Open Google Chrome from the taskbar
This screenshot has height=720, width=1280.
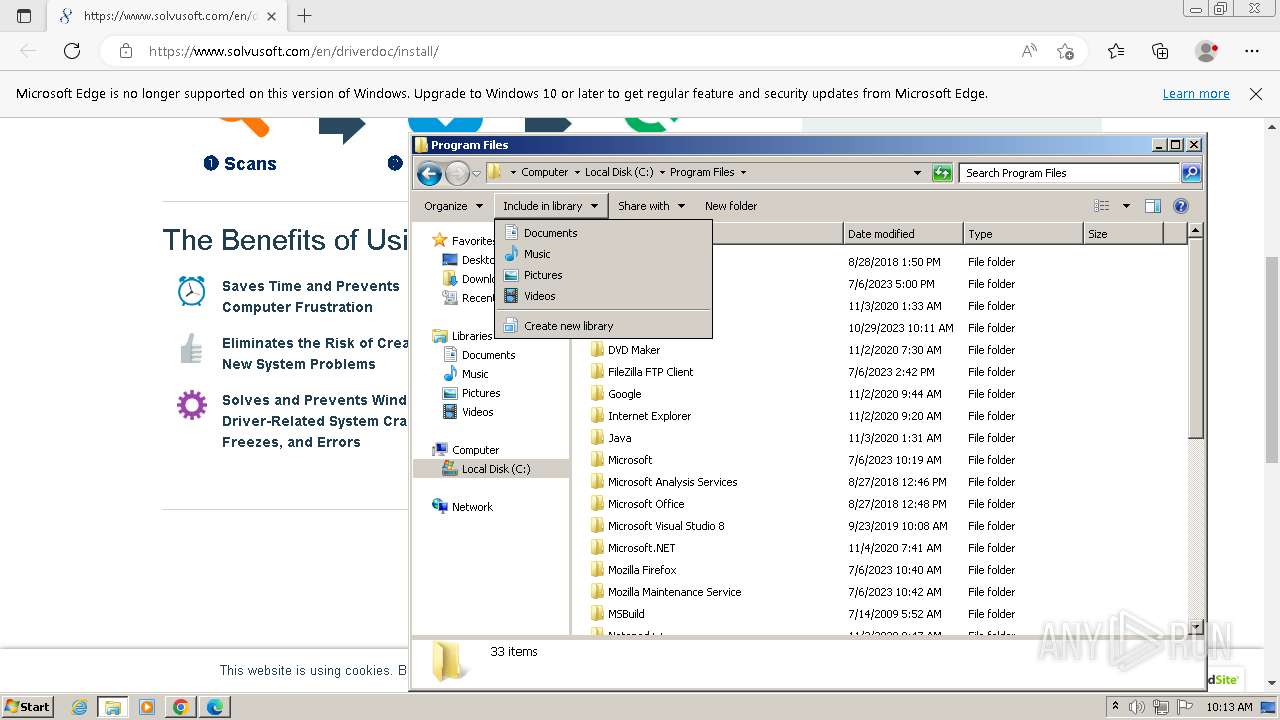[x=181, y=707]
